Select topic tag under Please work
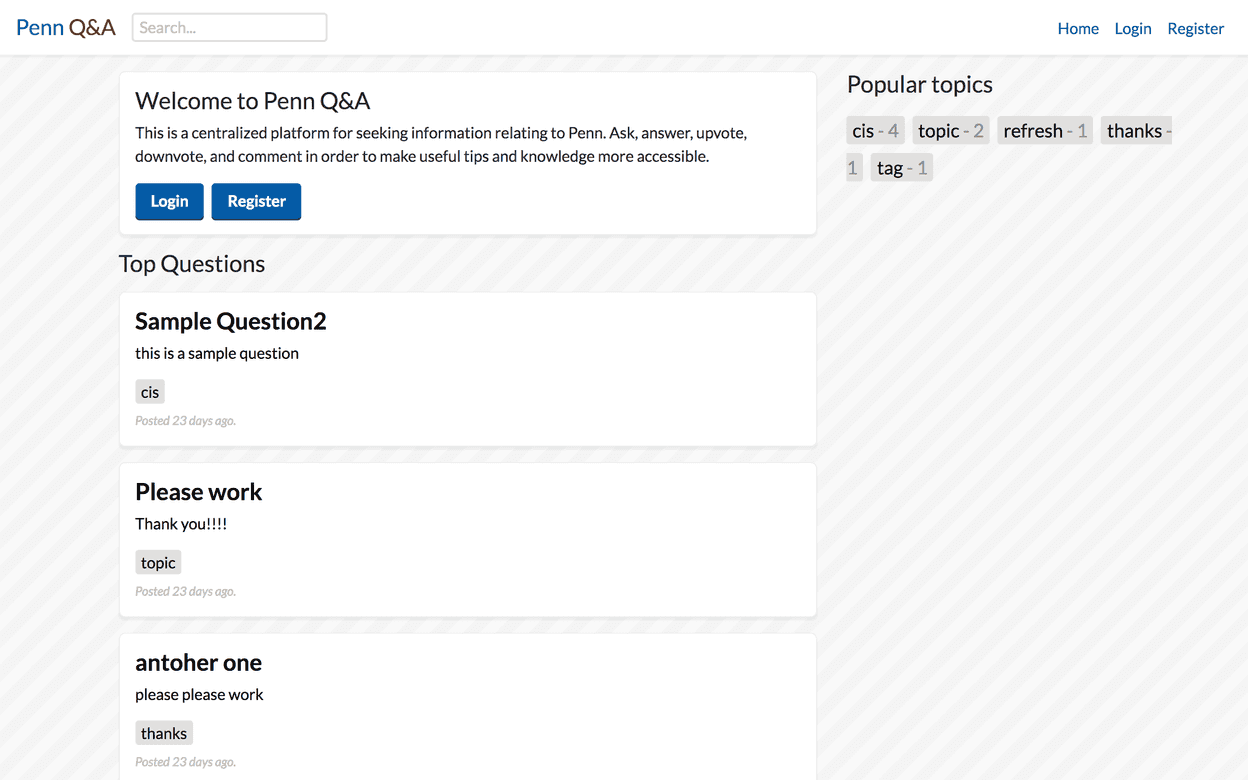The height and width of the screenshot is (780, 1248). (158, 563)
